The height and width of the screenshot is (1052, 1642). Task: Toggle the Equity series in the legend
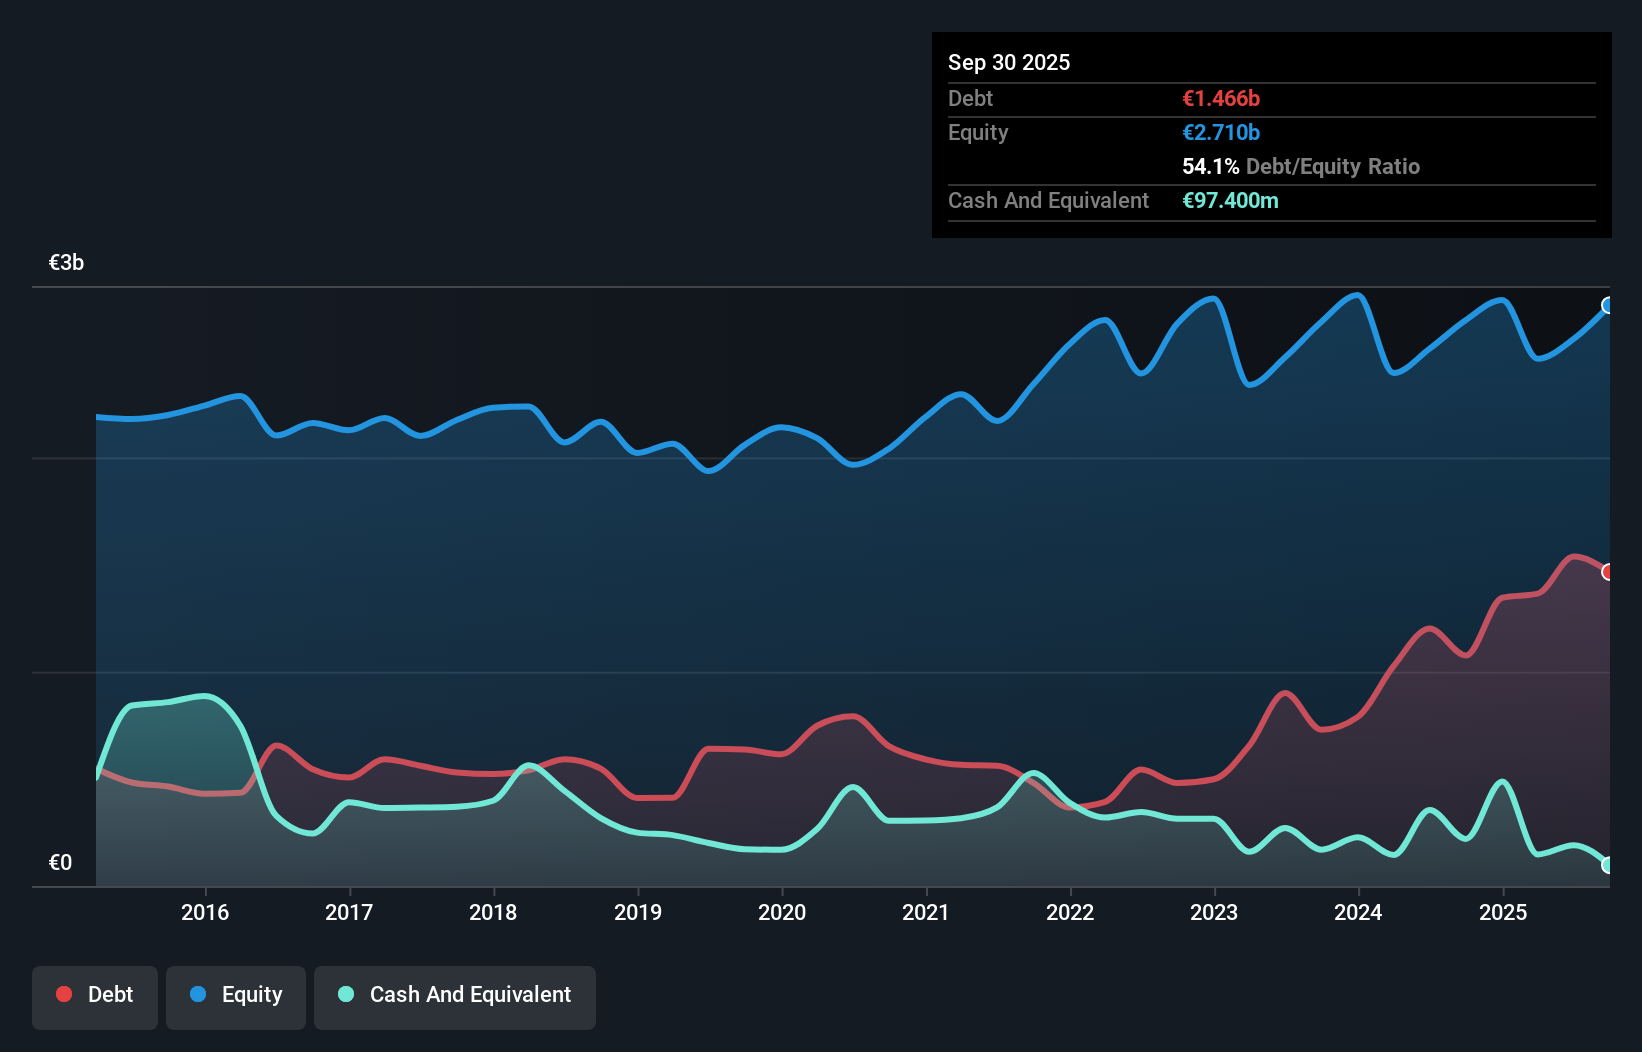pyautogui.click(x=236, y=997)
